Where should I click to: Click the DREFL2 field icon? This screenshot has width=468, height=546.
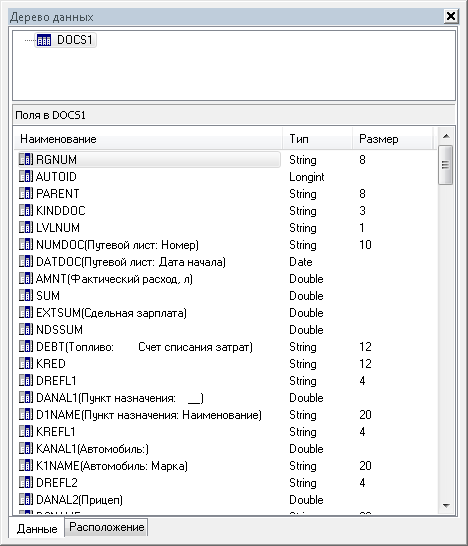(26, 483)
